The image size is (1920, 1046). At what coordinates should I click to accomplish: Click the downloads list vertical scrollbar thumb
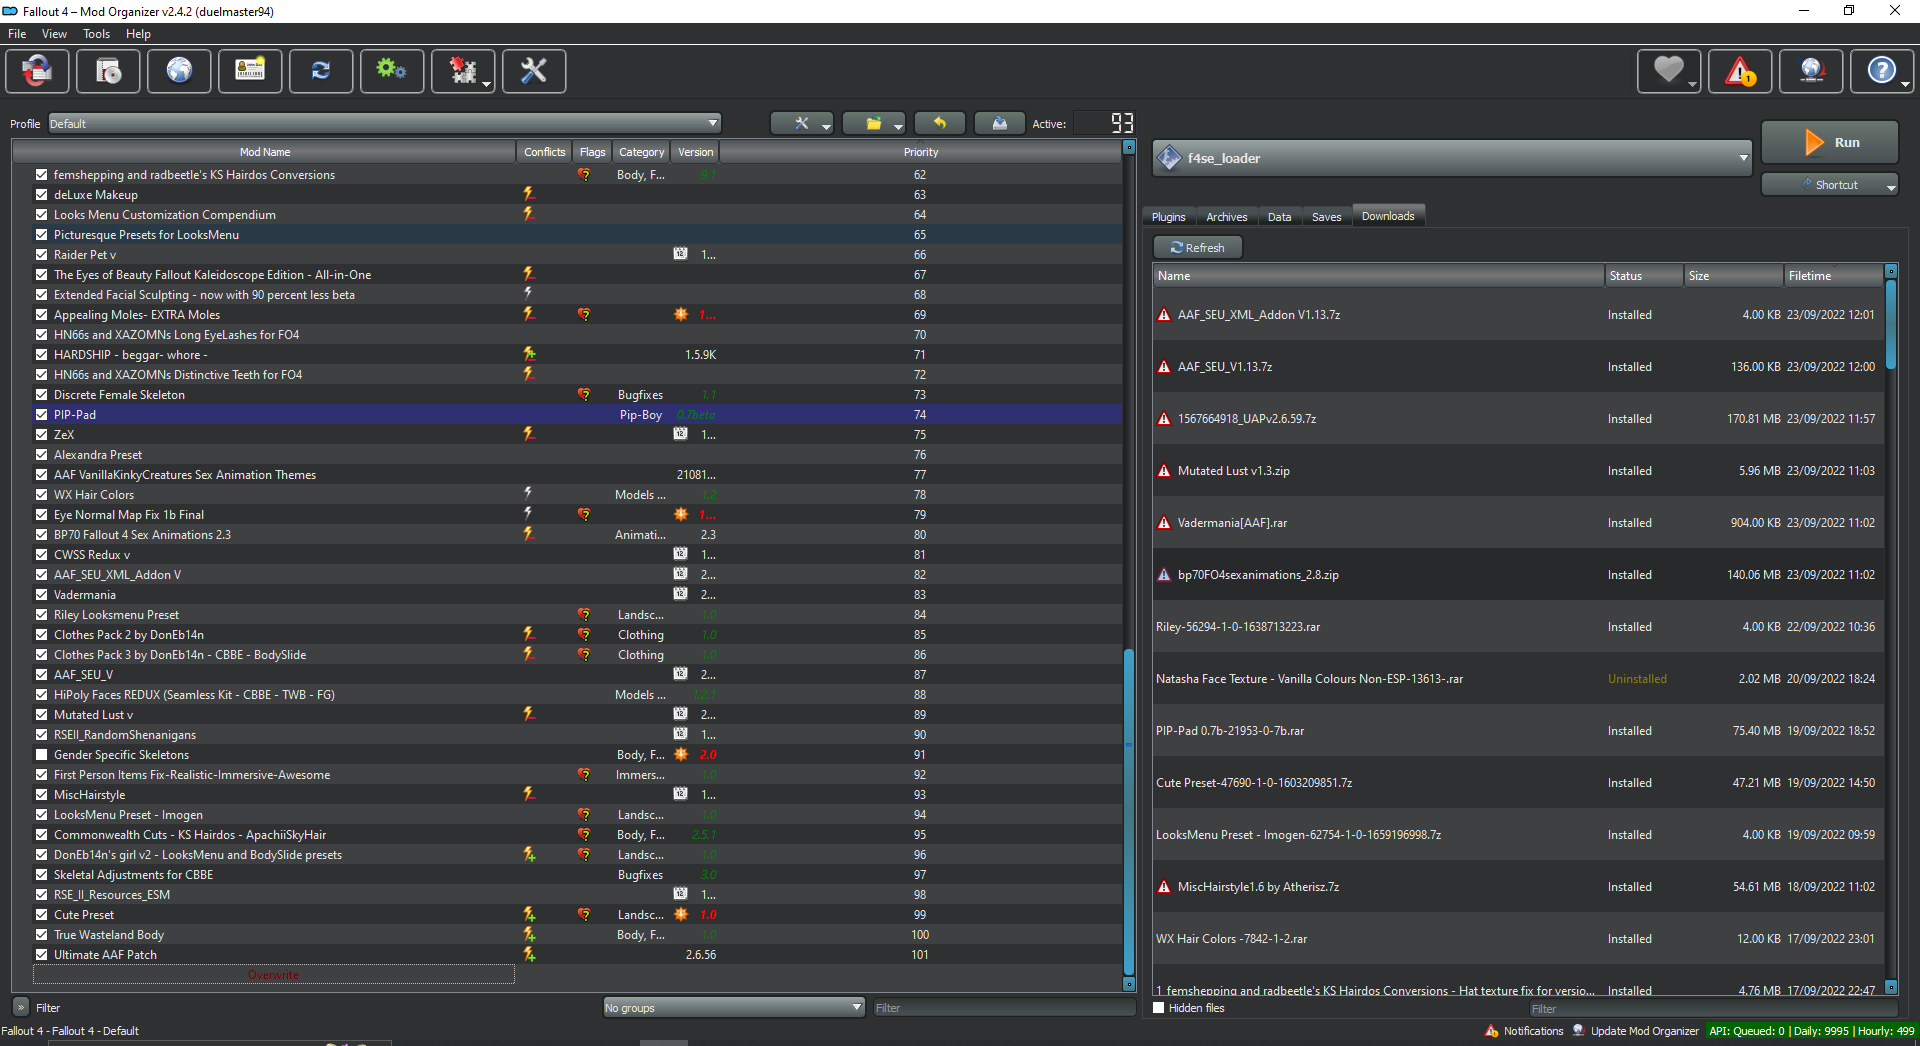[1890, 325]
